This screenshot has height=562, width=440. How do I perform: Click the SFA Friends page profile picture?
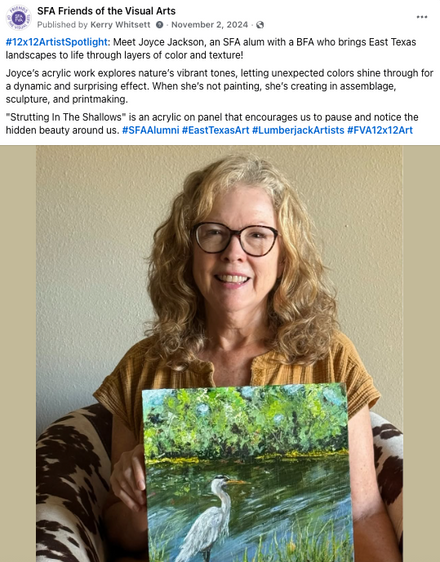click(x=18, y=17)
